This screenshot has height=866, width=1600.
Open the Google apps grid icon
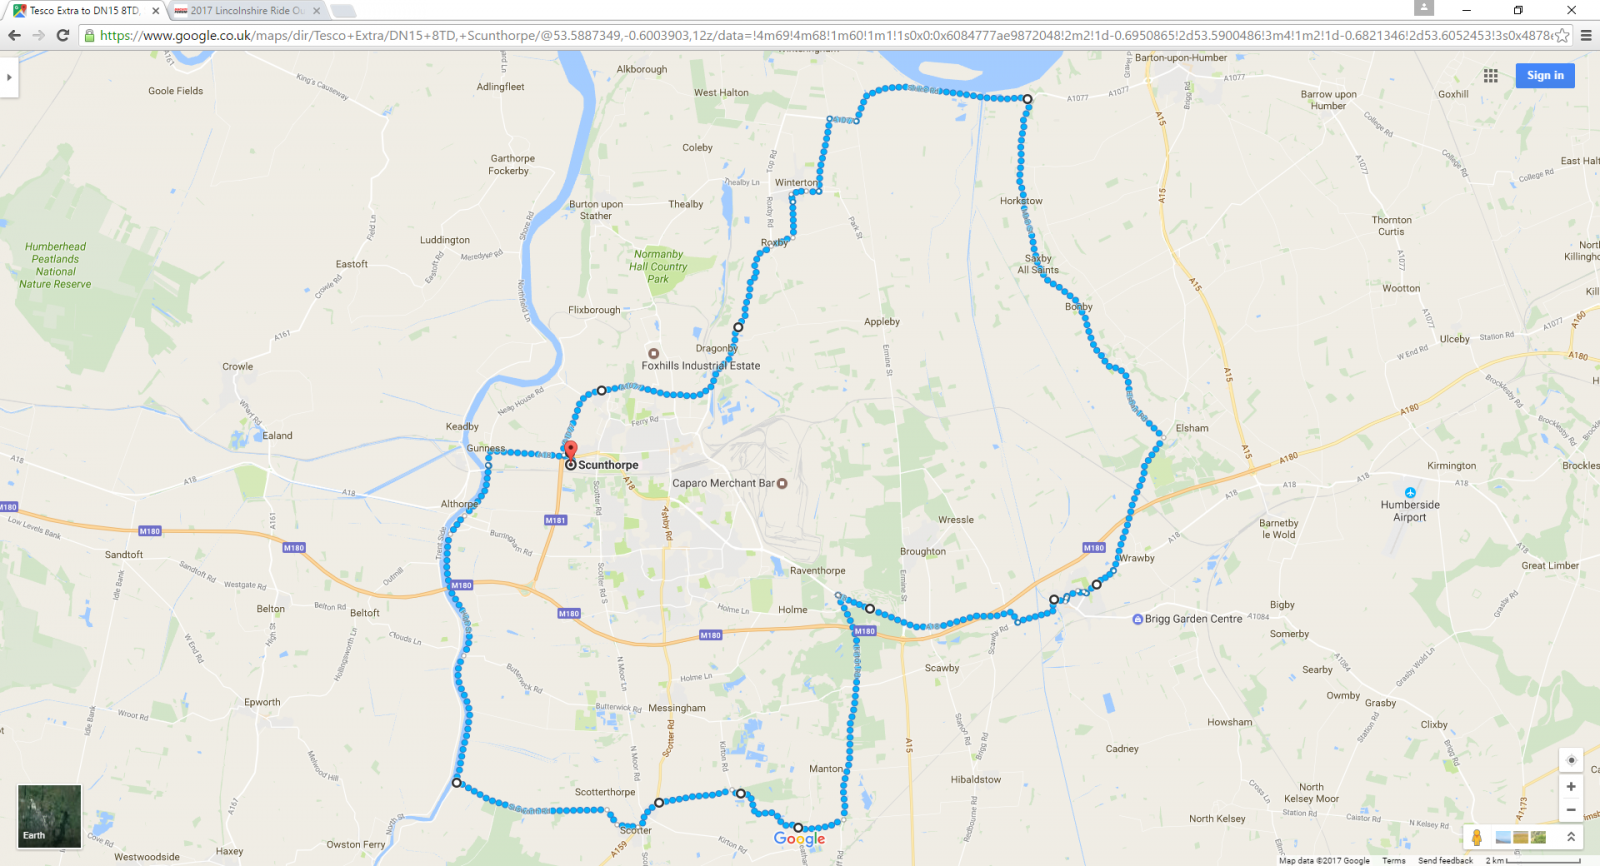coord(1490,76)
